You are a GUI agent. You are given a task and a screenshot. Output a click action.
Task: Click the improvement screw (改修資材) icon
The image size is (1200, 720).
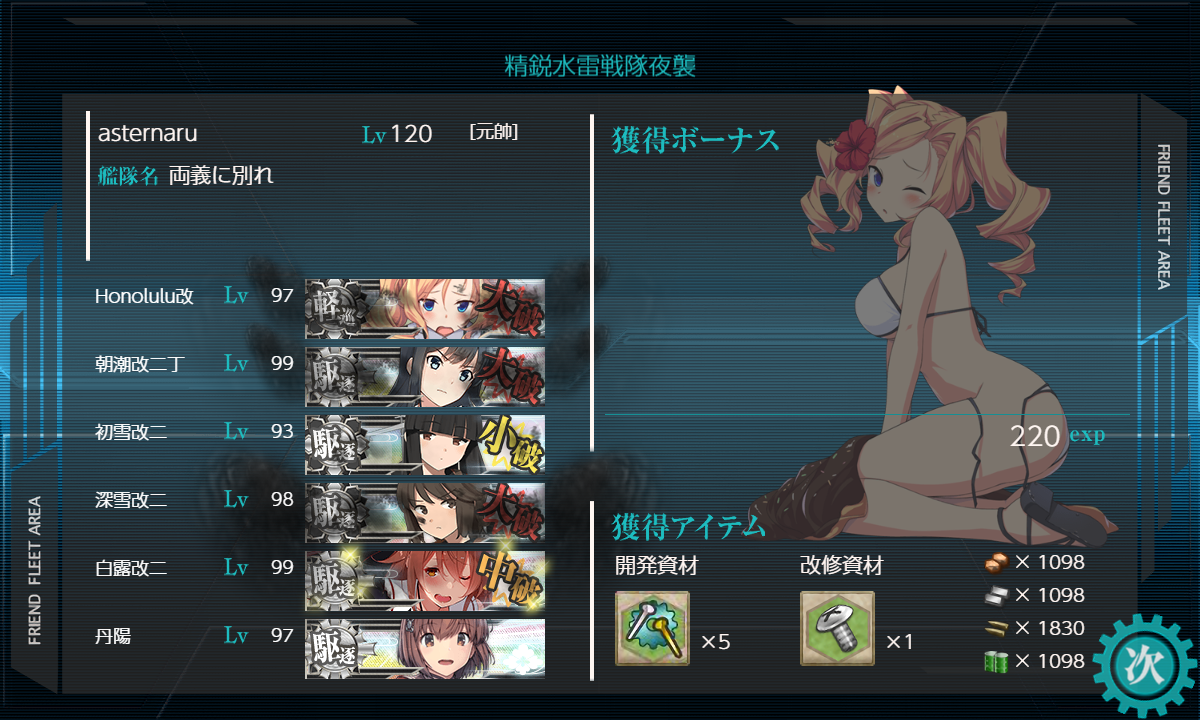coord(837,628)
